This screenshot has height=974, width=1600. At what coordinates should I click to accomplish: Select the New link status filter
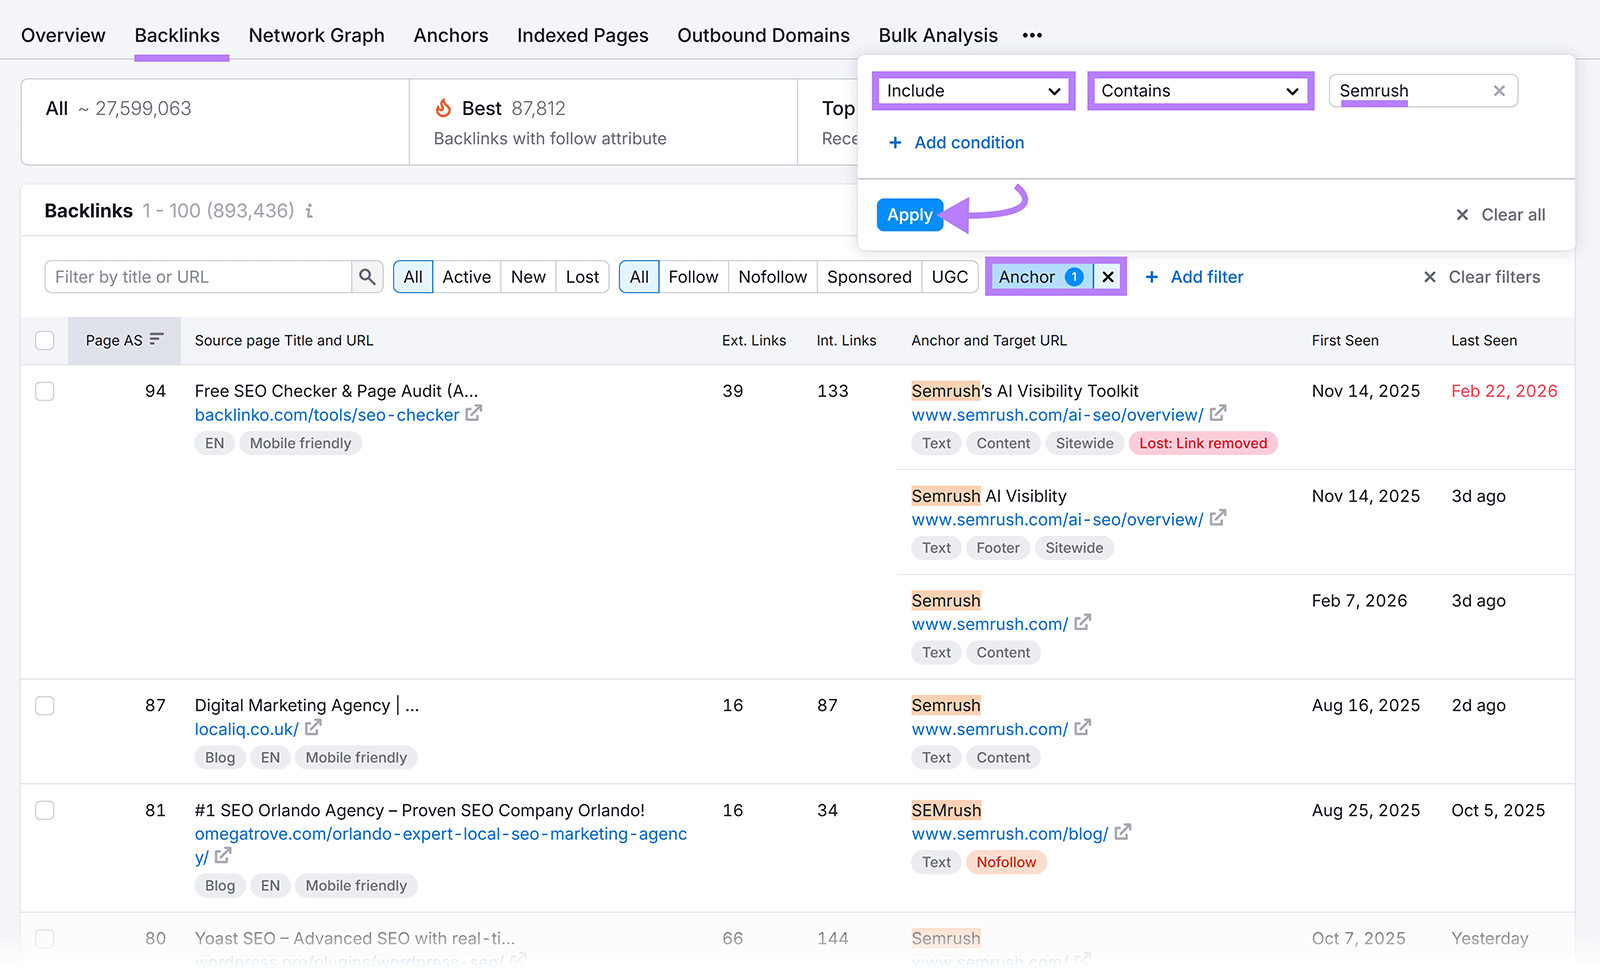pyautogui.click(x=528, y=277)
